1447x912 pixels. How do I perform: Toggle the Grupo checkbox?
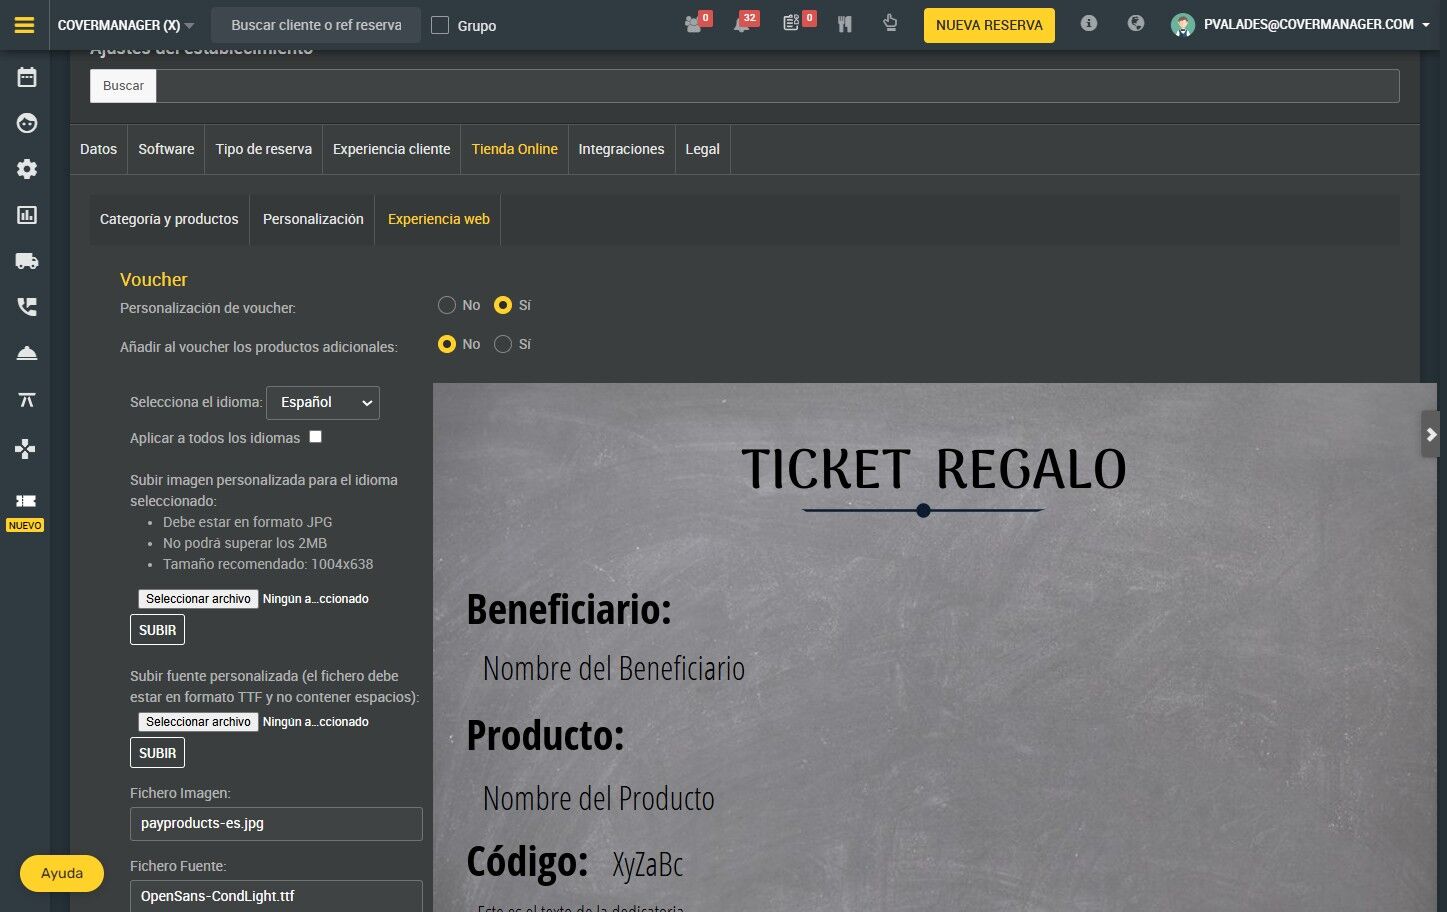point(440,25)
